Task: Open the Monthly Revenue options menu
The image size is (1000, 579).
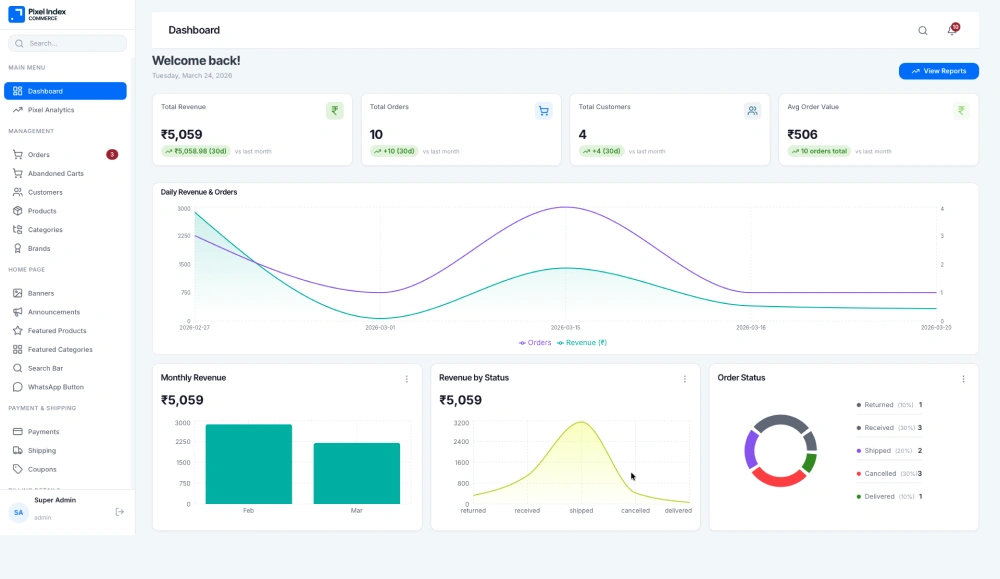Action: (406, 379)
